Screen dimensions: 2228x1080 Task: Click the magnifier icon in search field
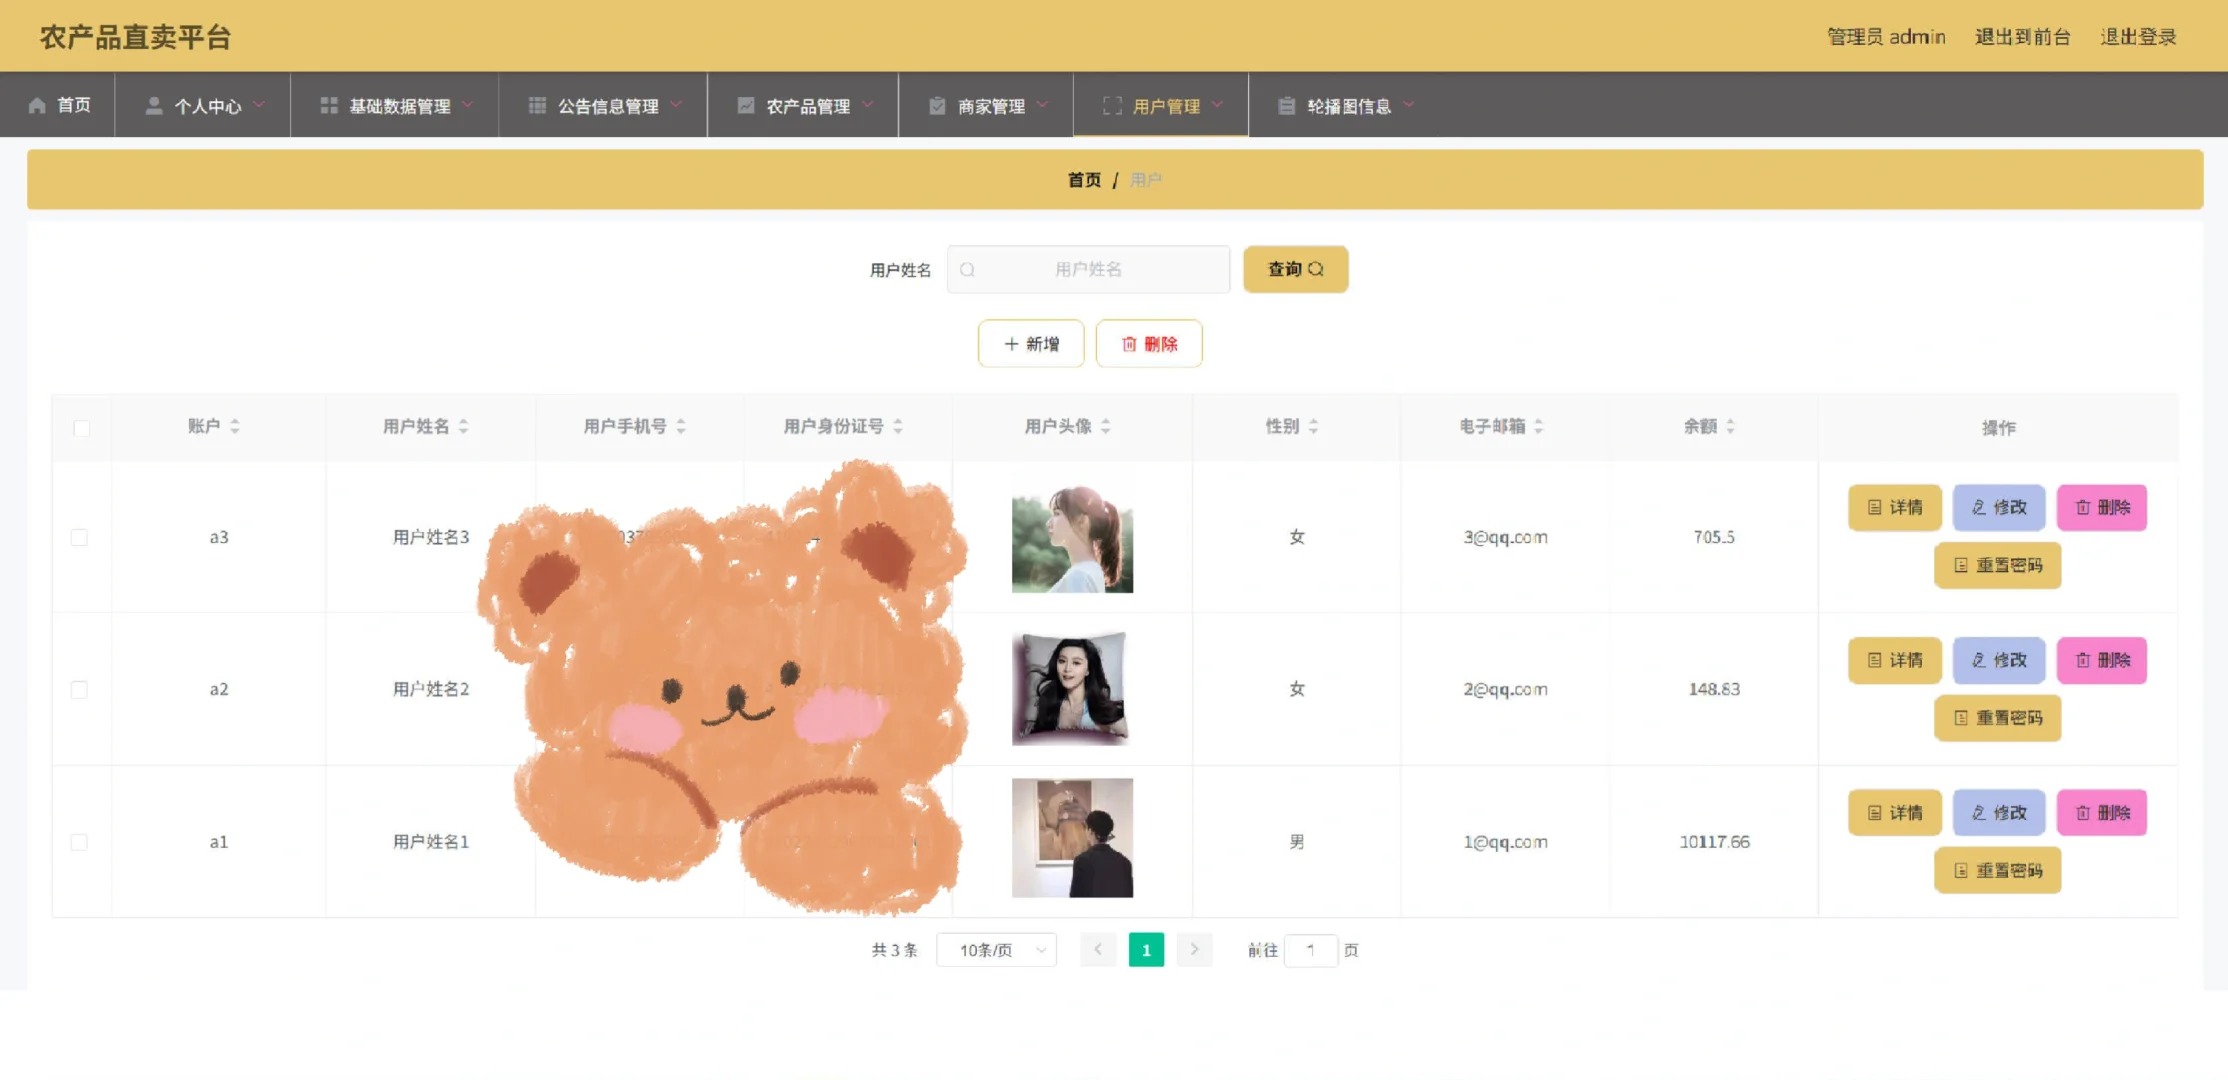(x=967, y=270)
